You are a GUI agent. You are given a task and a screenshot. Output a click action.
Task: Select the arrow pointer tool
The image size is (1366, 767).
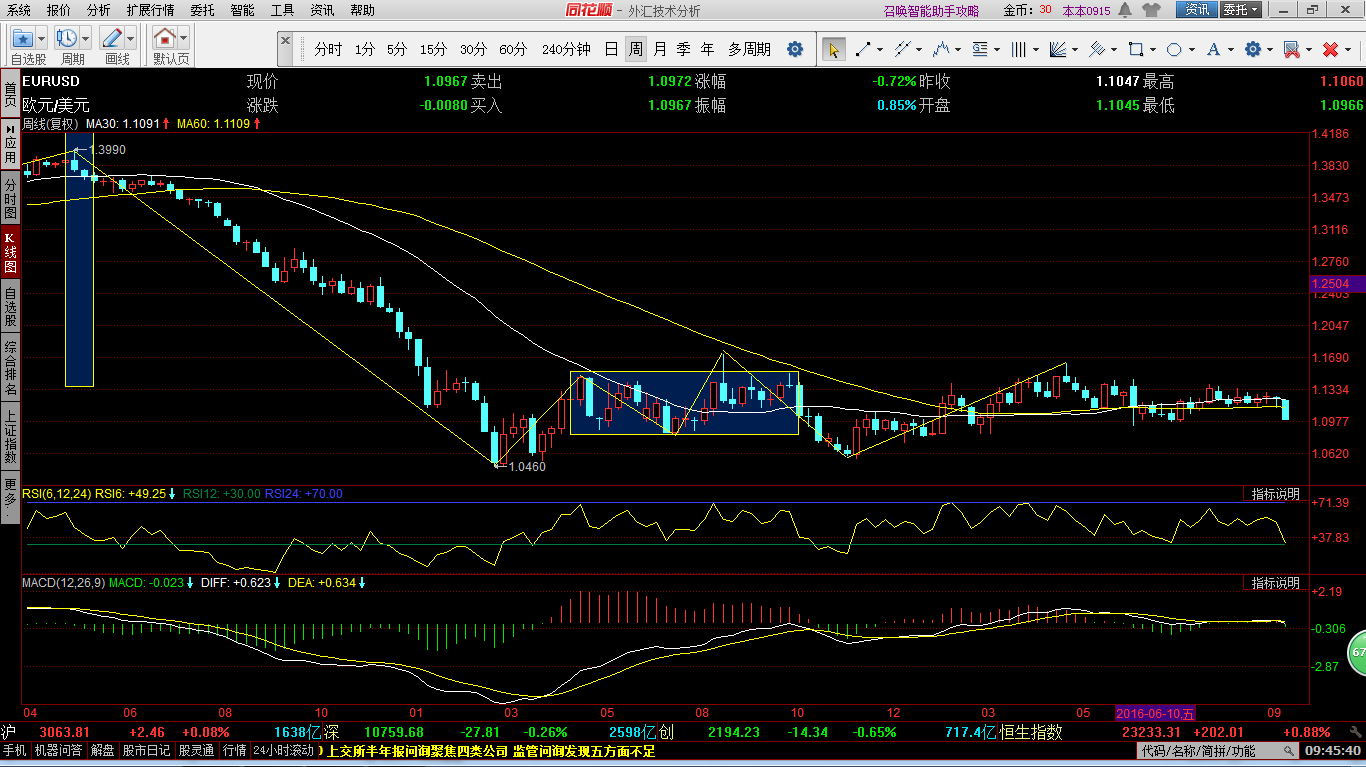click(x=833, y=49)
